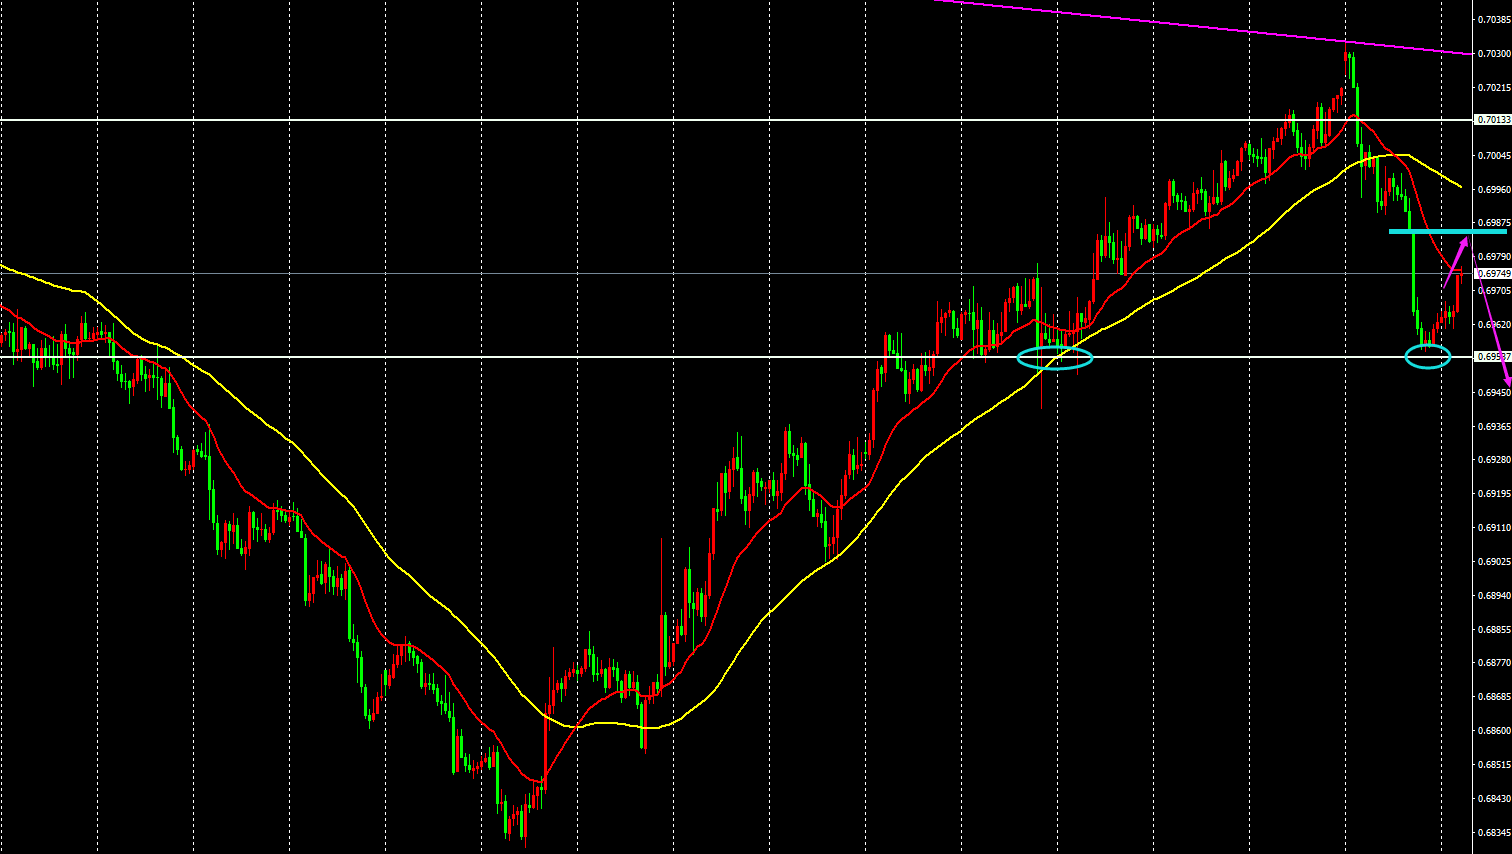The image size is (1512, 854).
Task: Click the 0.70385 price scale label
Action: (1493, 19)
